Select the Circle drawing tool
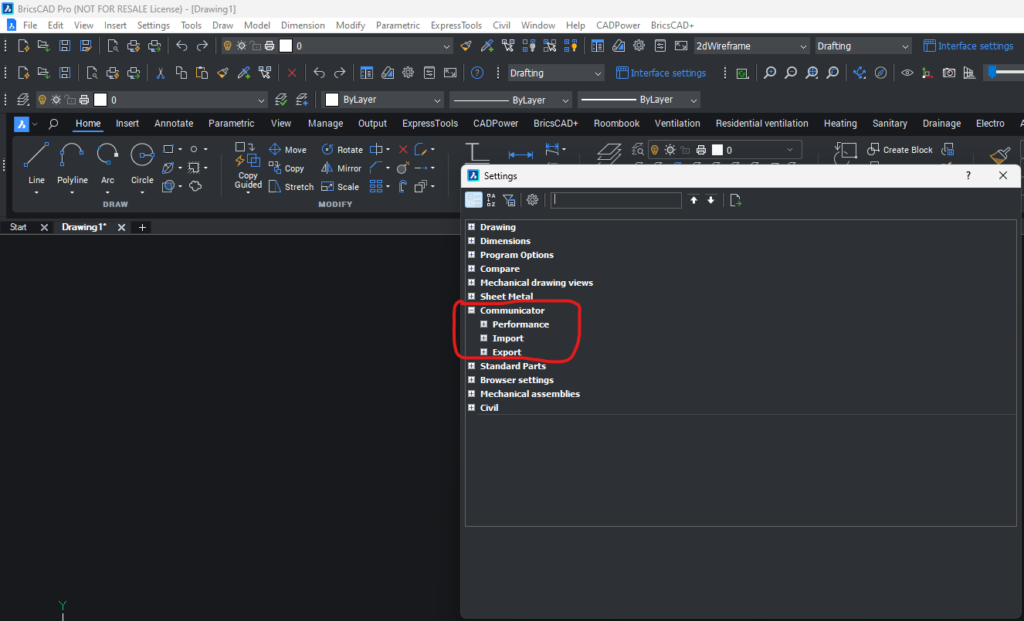Image resolution: width=1024 pixels, height=621 pixels. click(x=142, y=165)
